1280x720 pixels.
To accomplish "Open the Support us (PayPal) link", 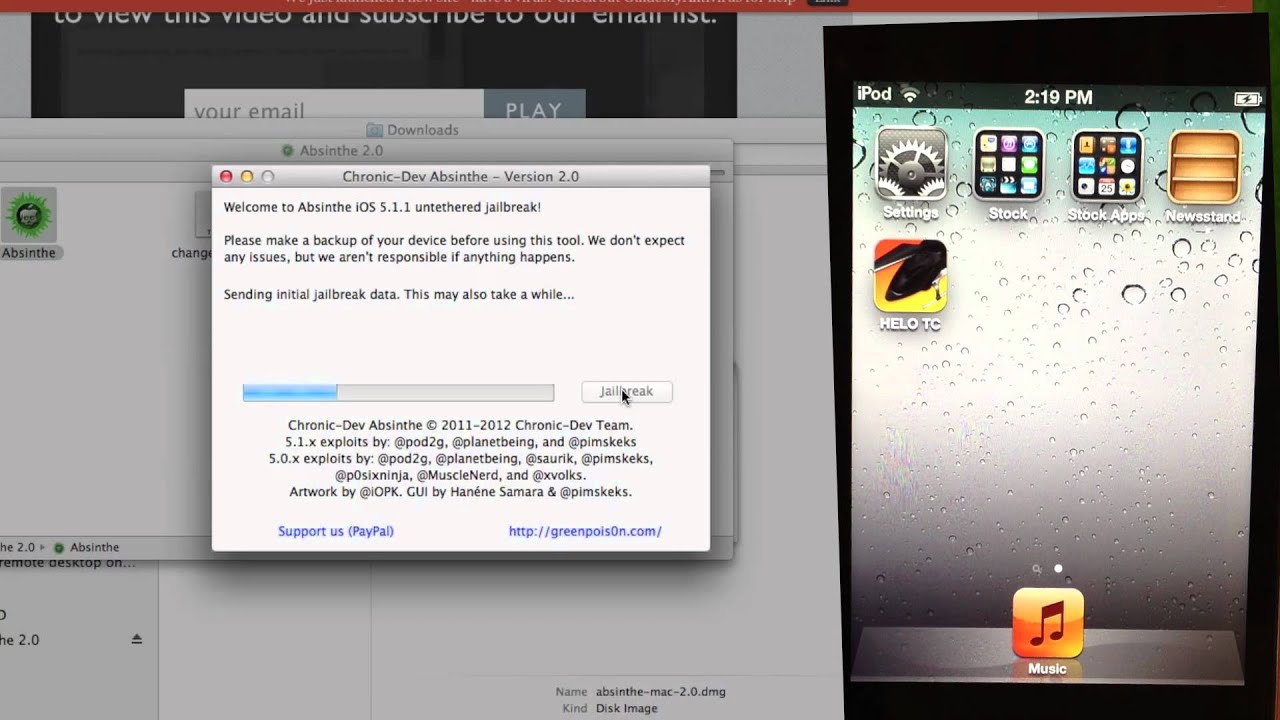I will (x=336, y=531).
